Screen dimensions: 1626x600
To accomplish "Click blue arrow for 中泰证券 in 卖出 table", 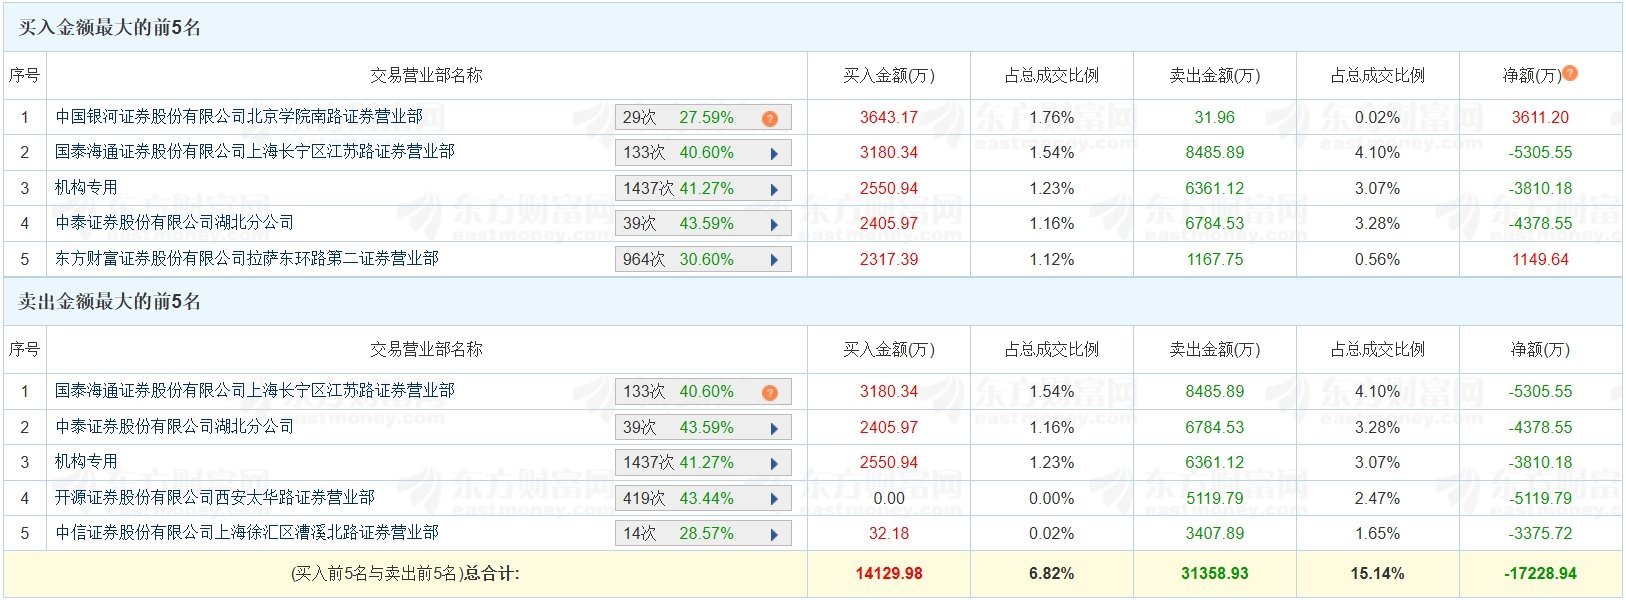I will [774, 428].
